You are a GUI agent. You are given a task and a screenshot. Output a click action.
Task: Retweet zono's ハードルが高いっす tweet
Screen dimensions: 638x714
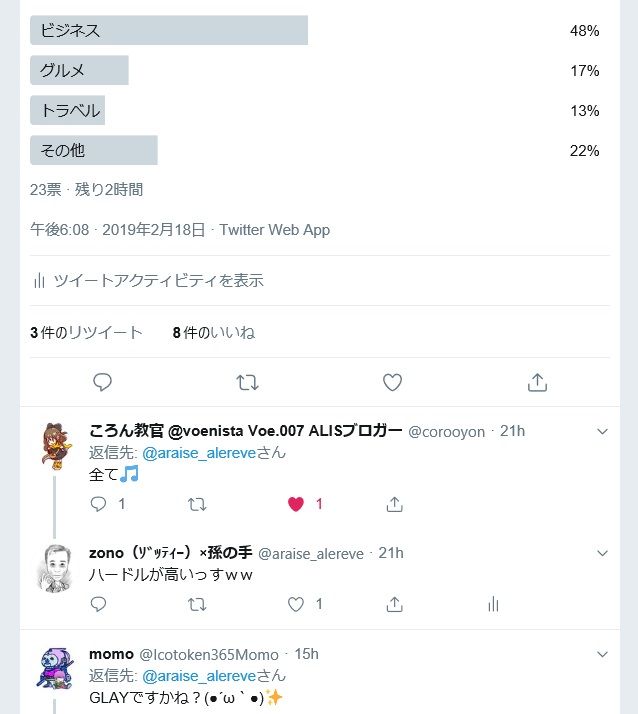[x=197, y=604]
